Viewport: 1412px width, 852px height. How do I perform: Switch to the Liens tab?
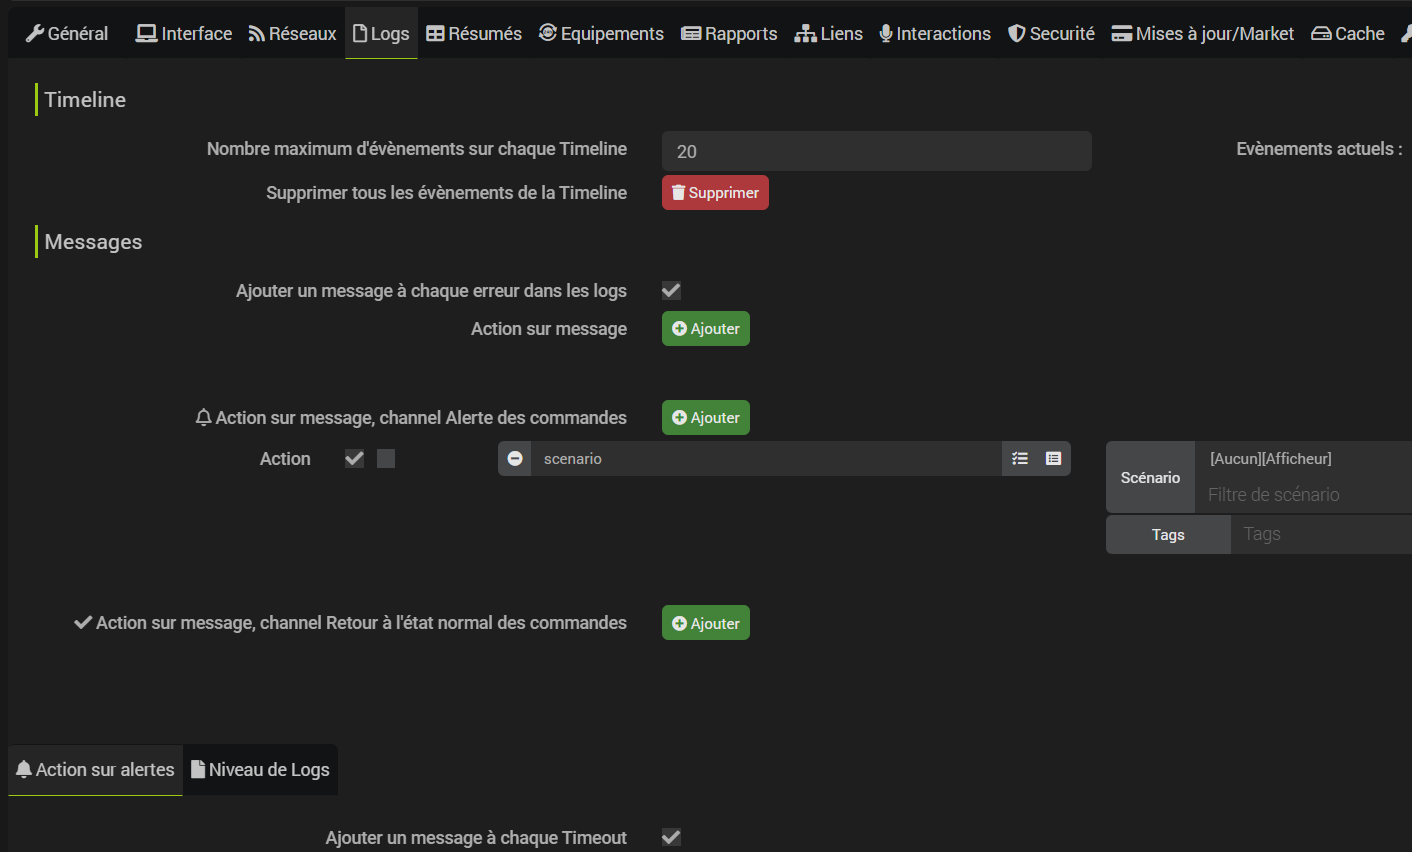[829, 33]
